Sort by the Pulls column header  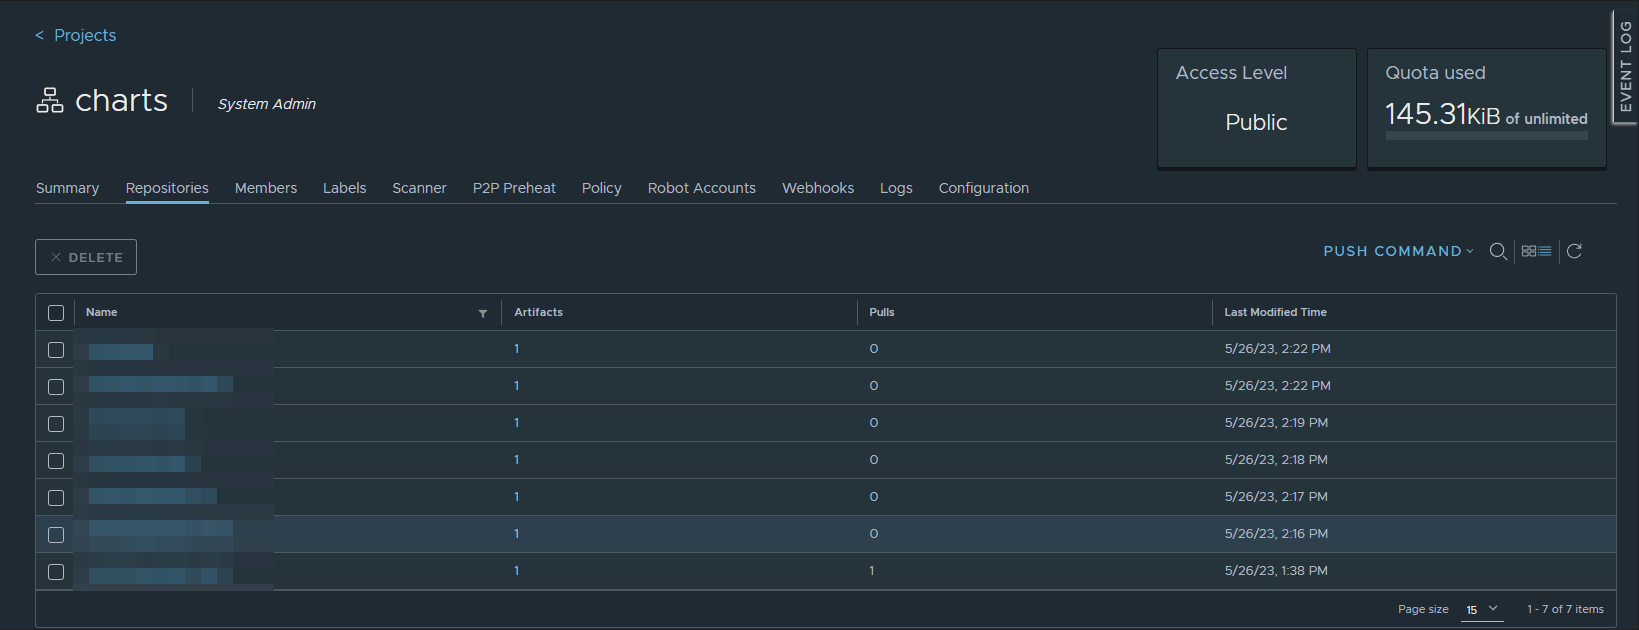click(882, 312)
